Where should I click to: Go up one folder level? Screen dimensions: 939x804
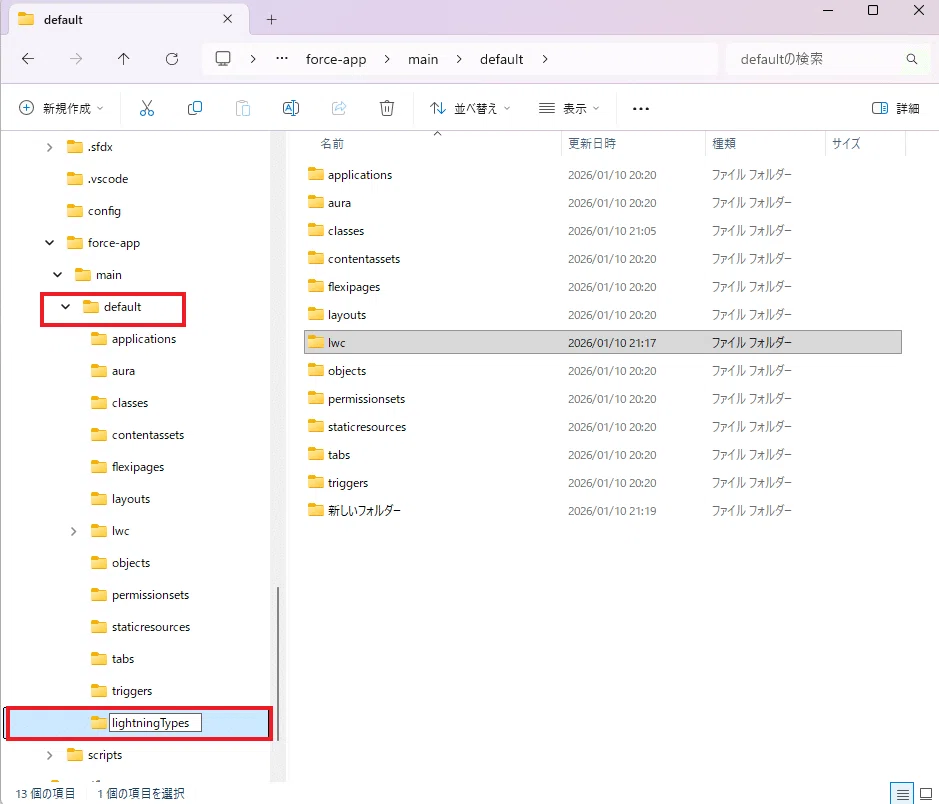[x=123, y=59]
